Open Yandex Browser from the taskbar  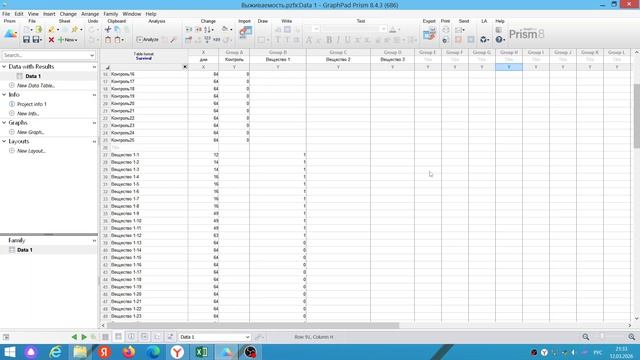coord(177,352)
